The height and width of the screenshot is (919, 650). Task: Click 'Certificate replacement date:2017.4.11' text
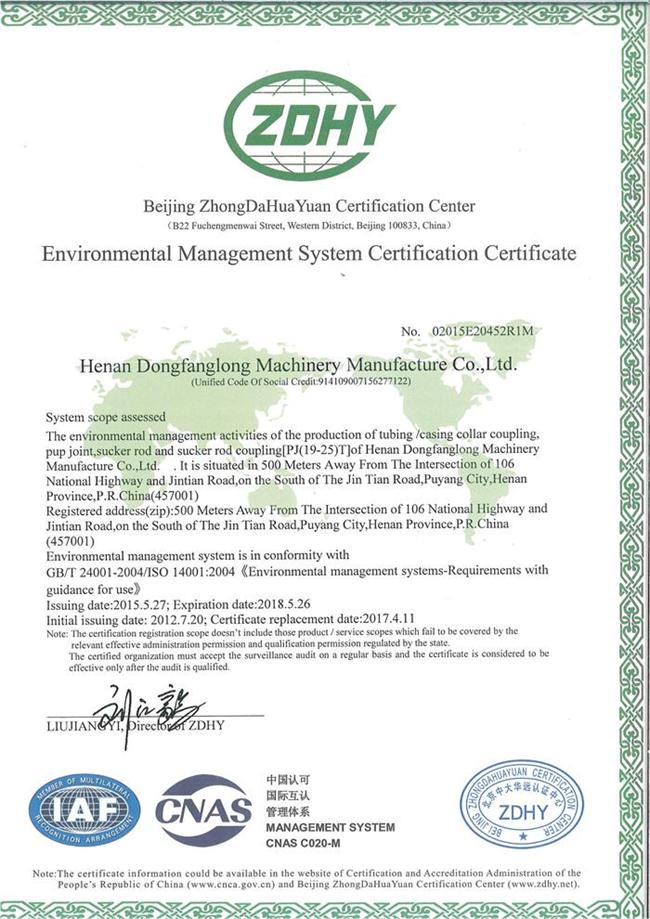312,618
